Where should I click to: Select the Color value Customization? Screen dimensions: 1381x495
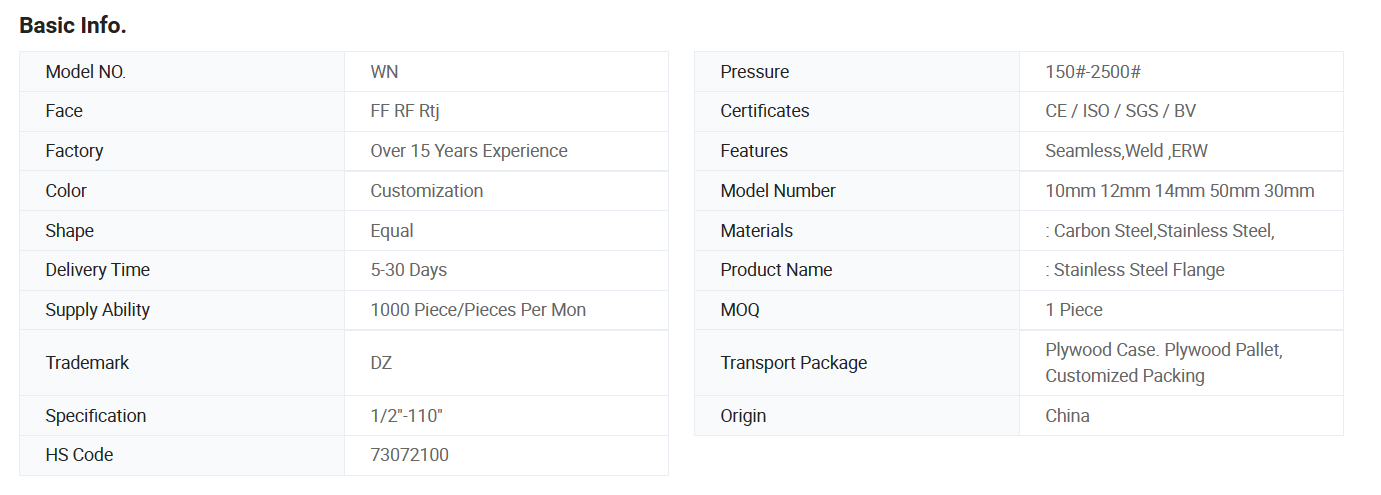(427, 191)
